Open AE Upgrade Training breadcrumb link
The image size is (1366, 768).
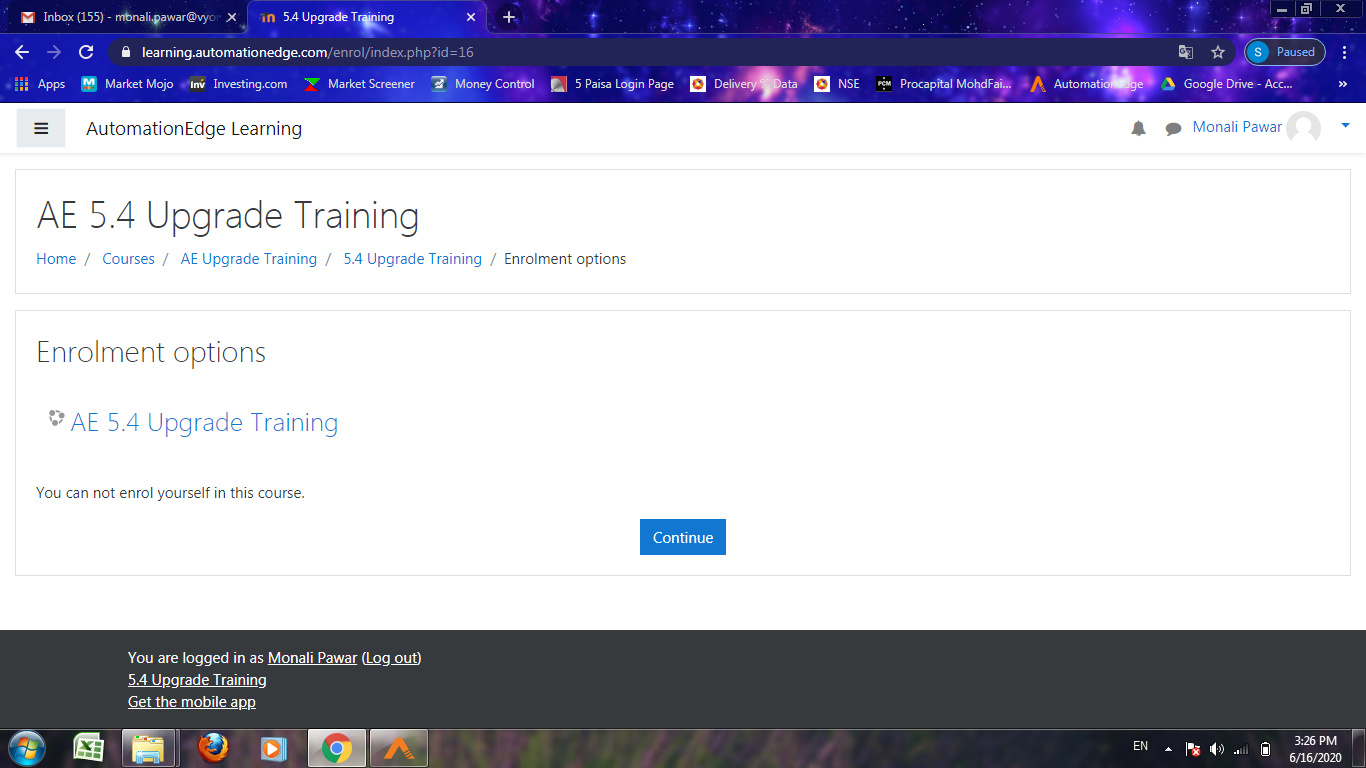click(248, 259)
